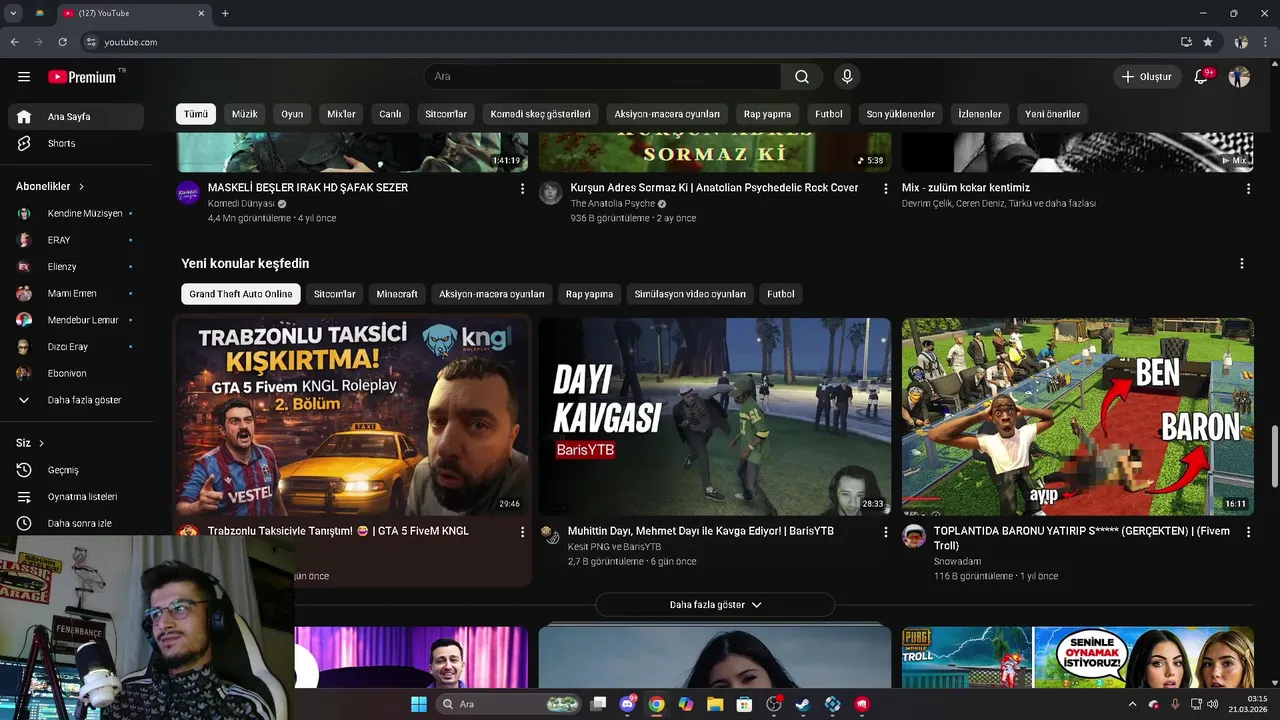Open the YouTube hamburger guide menu
This screenshot has width=1280, height=720.
pos(24,77)
